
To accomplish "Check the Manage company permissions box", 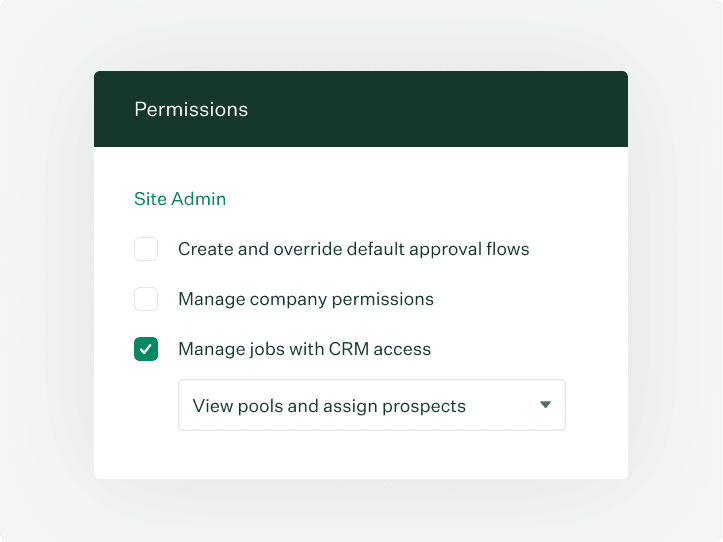I will click(146, 299).
